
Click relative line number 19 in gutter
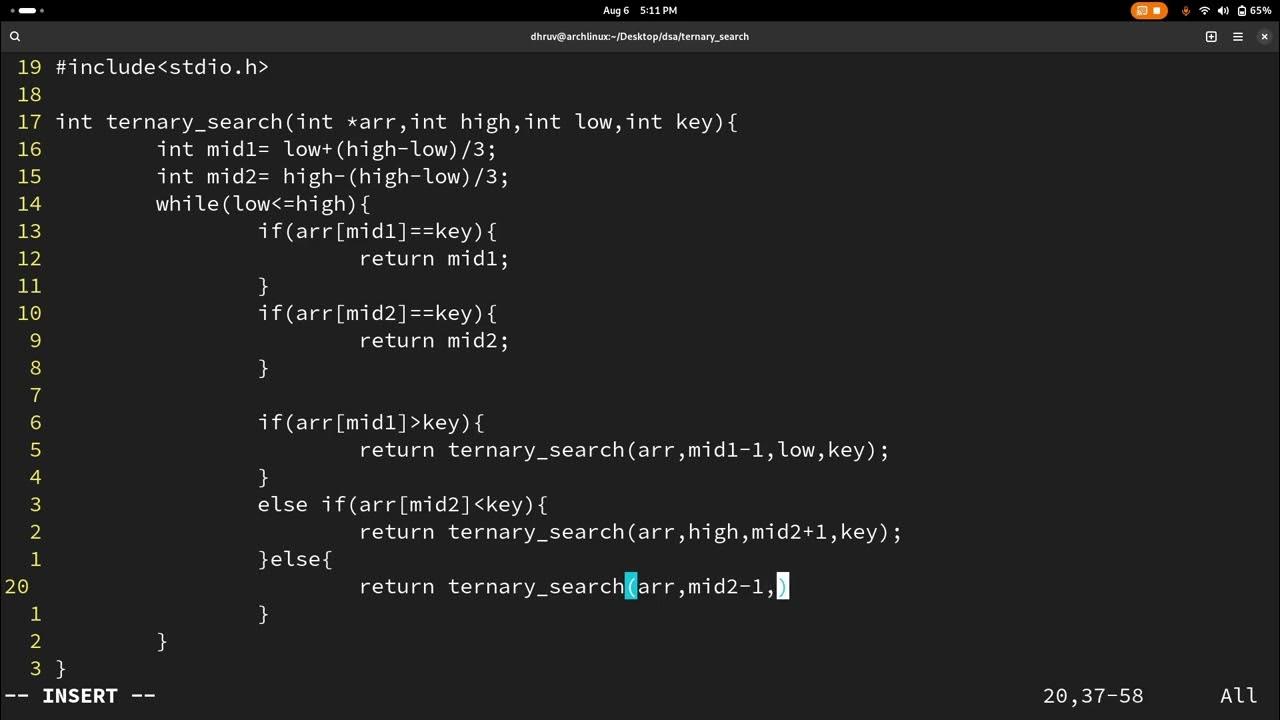pyautogui.click(x=29, y=67)
